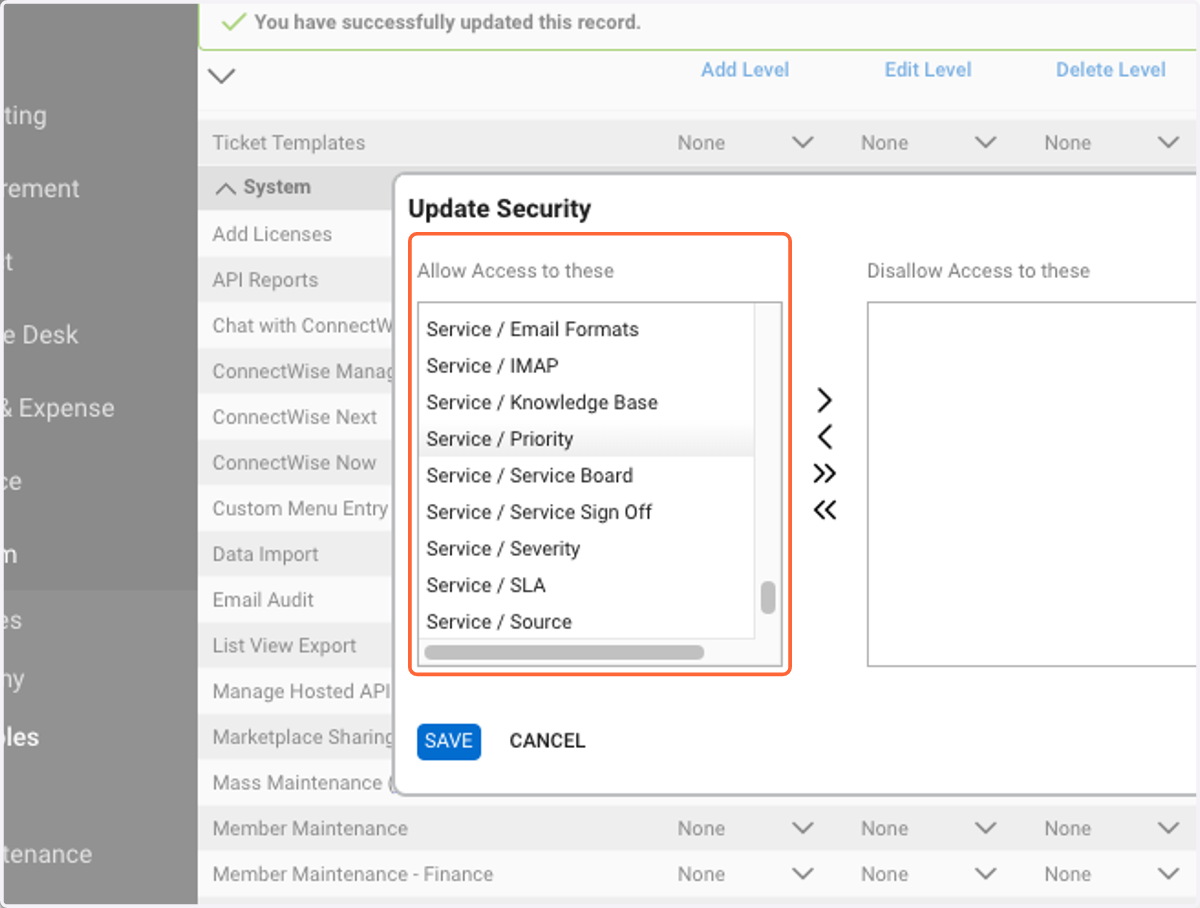The image size is (1200, 908).
Task: Select Service / Knowledge Base in list
Action: [586, 402]
